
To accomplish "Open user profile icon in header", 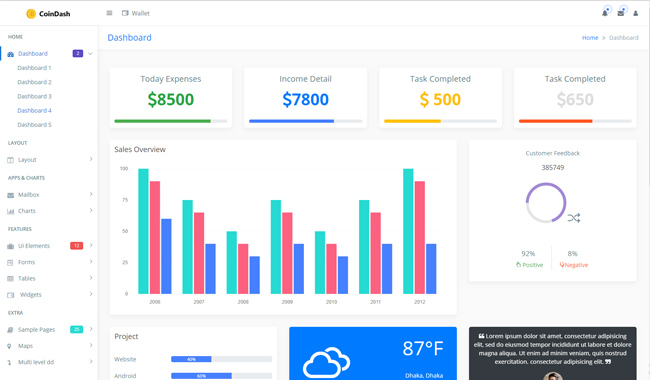I will [x=635, y=13].
